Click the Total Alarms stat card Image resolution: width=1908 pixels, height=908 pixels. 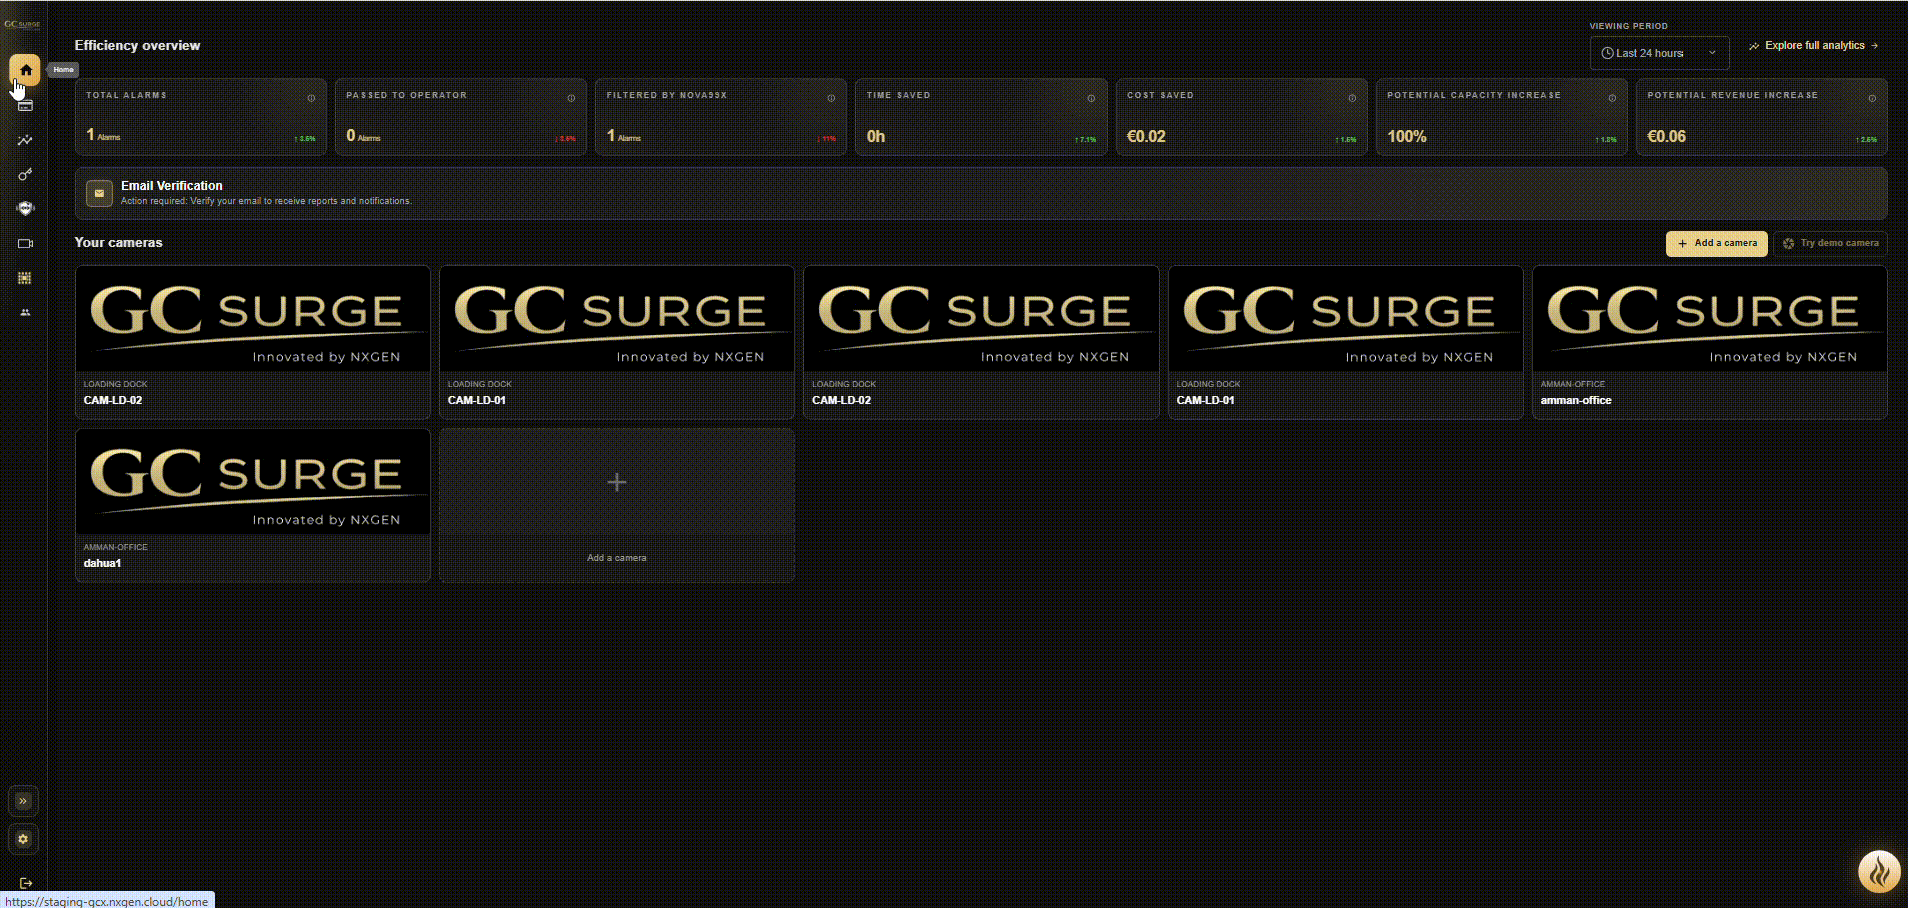click(x=201, y=117)
